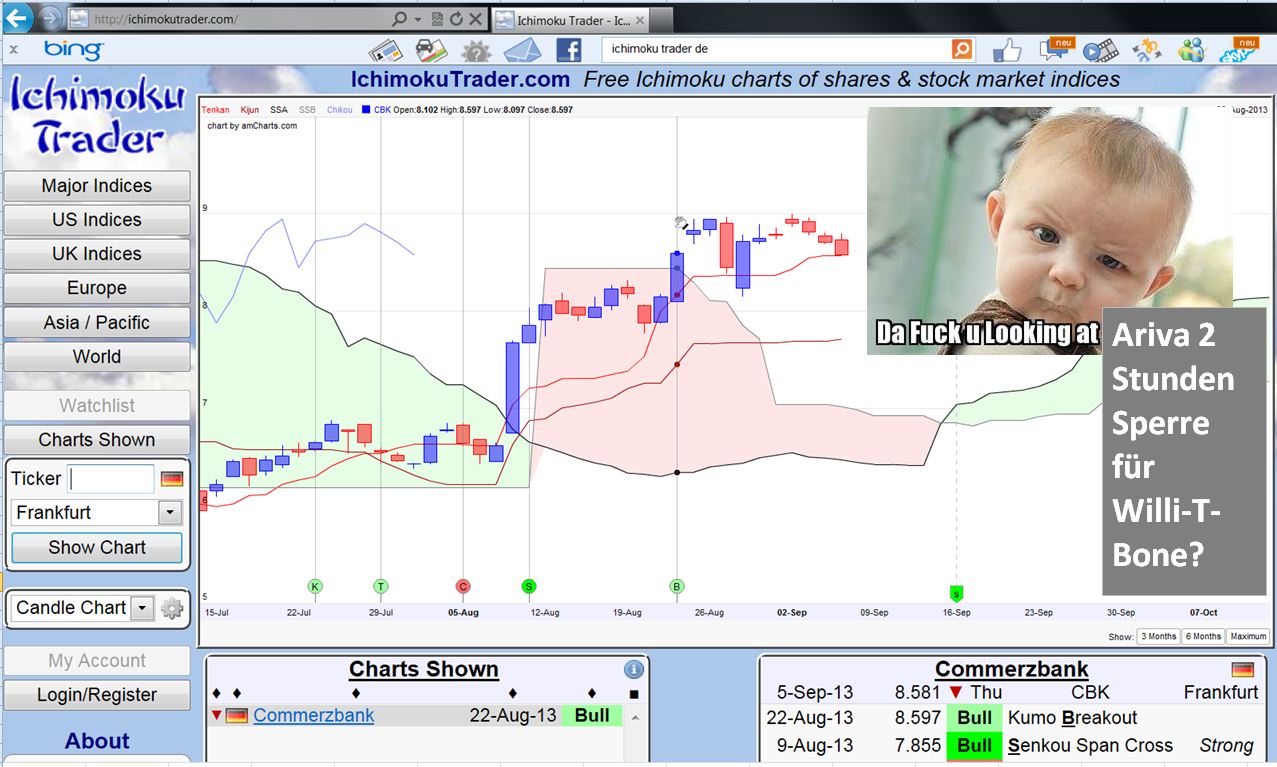
Task: Toggle the Chikou legend label
Action: pyautogui.click(x=340, y=110)
